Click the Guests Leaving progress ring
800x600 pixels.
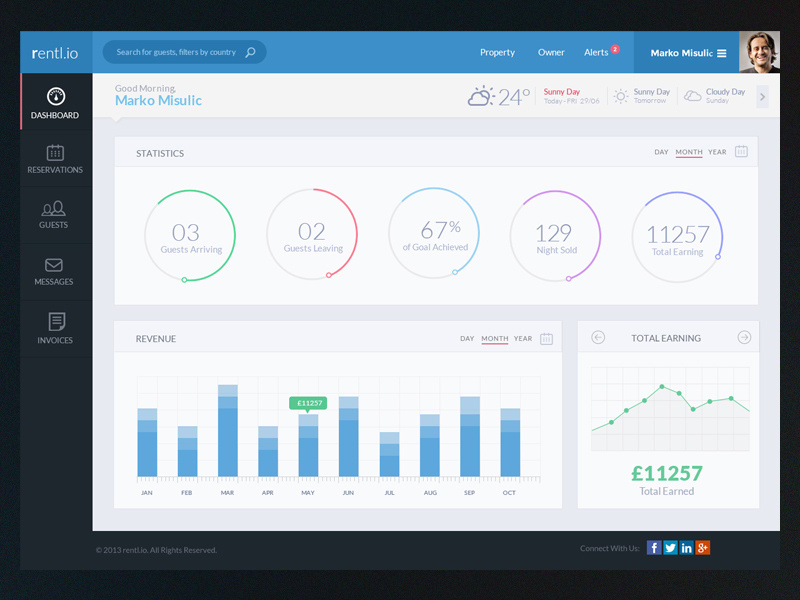[312, 234]
